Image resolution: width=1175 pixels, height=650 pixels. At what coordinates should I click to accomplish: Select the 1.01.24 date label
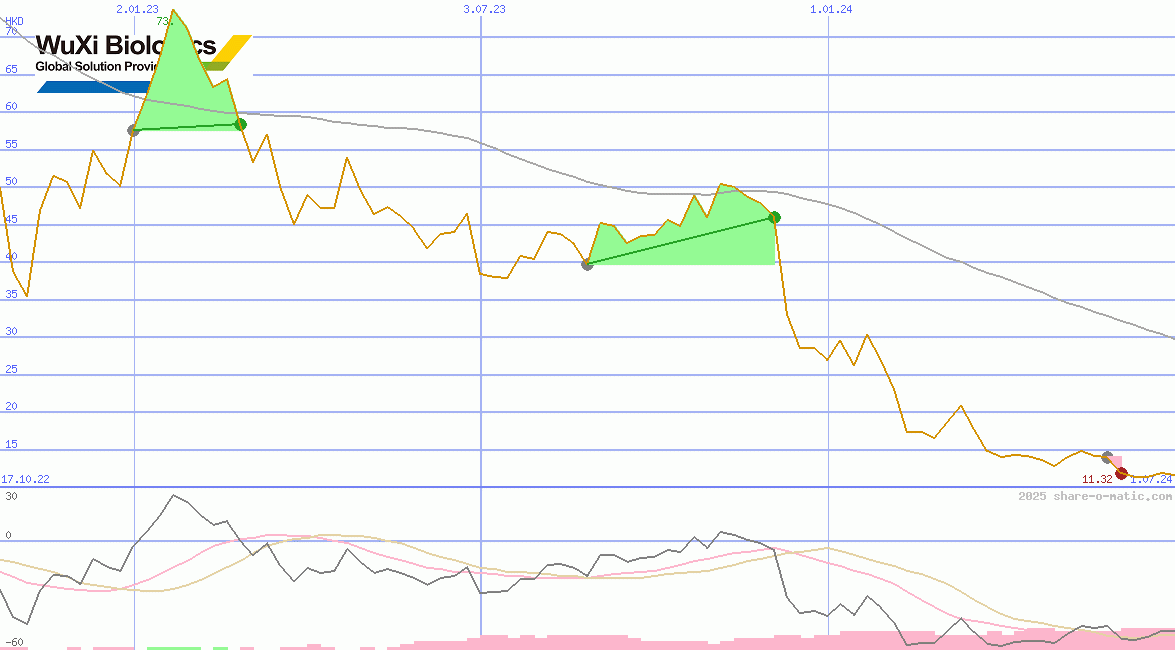[831, 9]
